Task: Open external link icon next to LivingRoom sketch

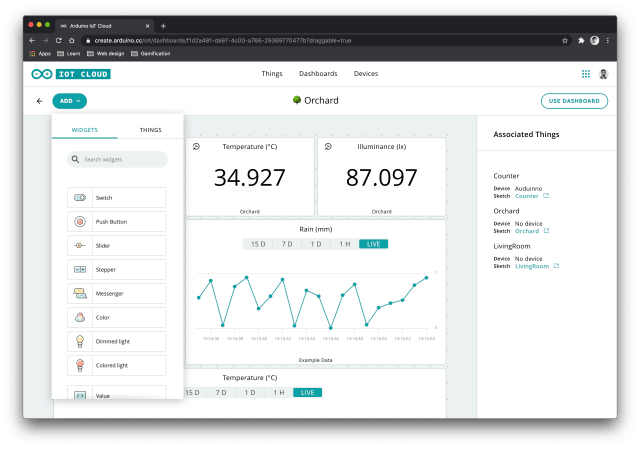Action: [556, 266]
